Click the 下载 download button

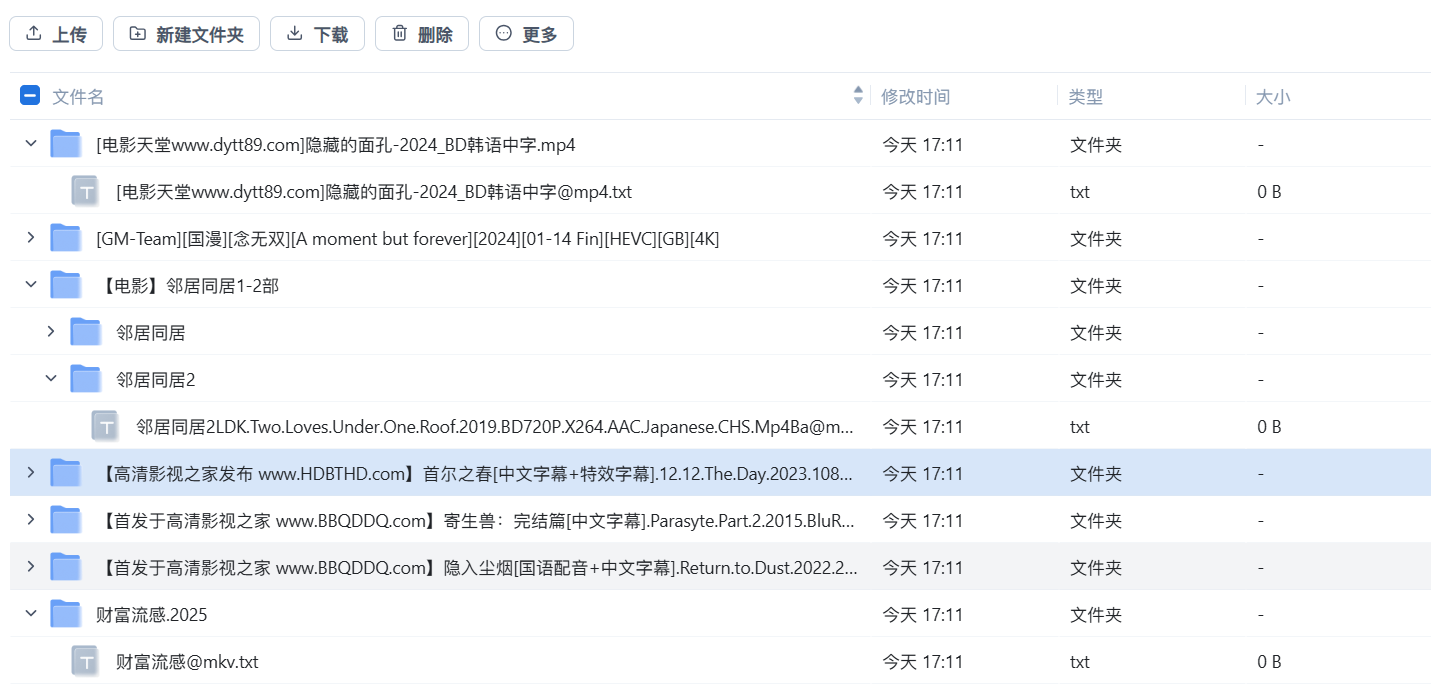pyautogui.click(x=317, y=34)
